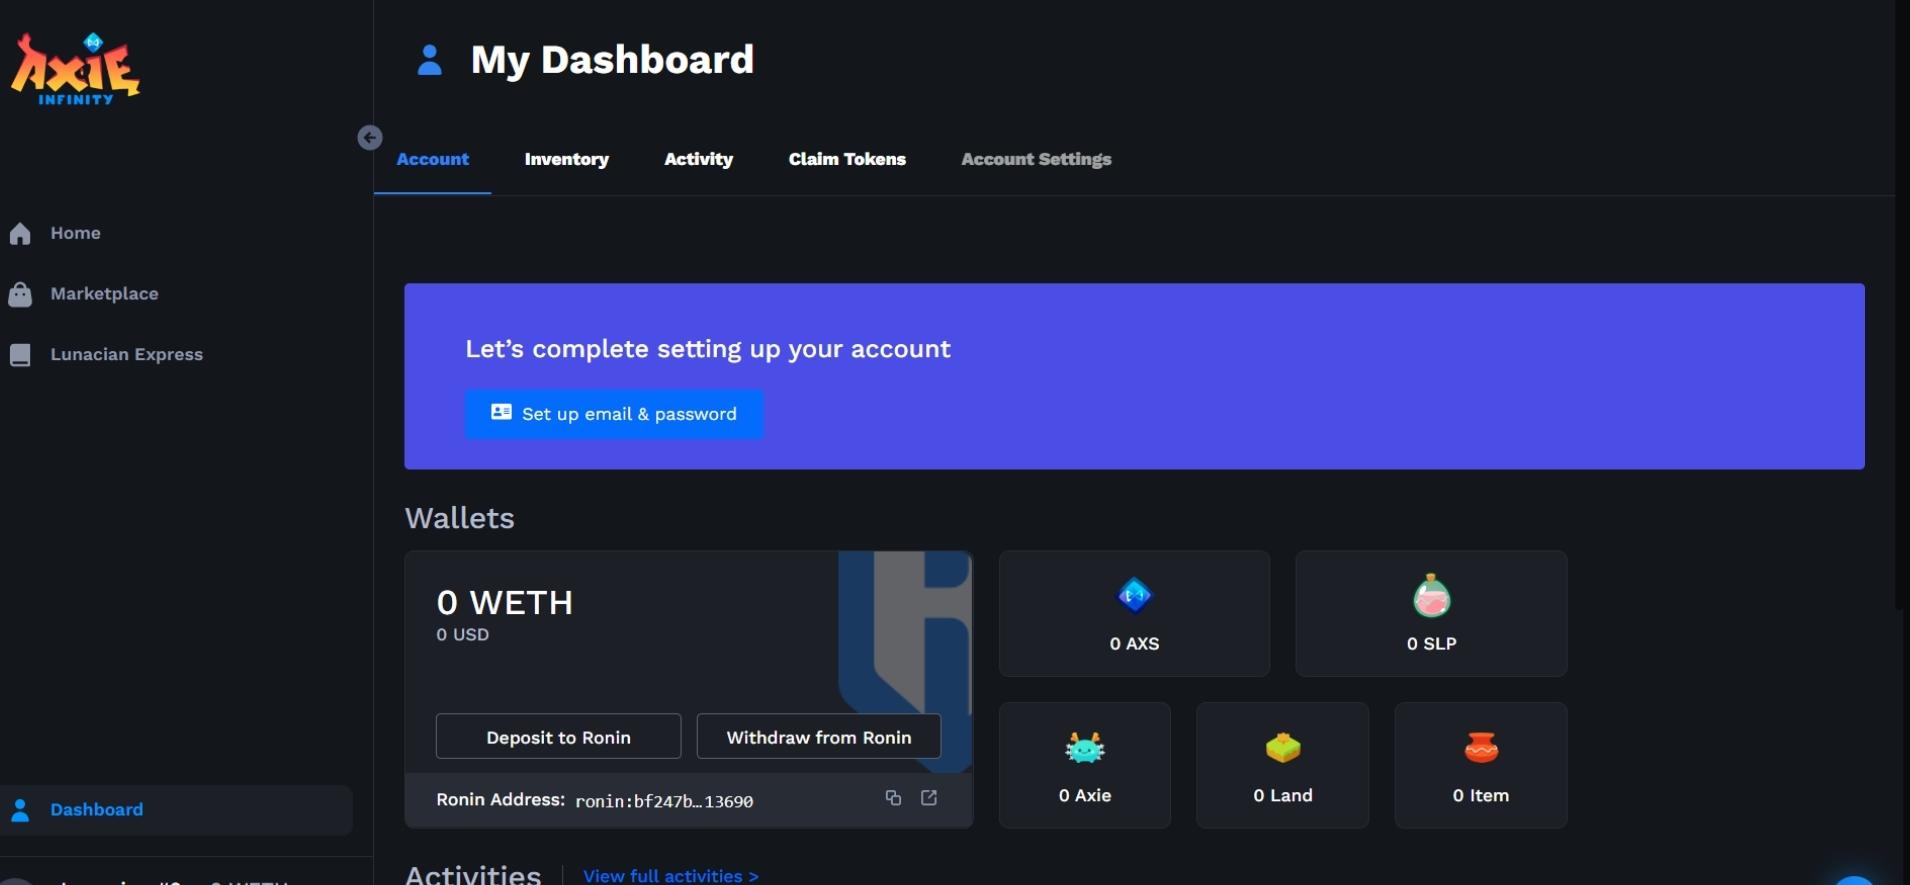Open the Activity tab
The width and height of the screenshot is (1910, 885).
point(699,159)
